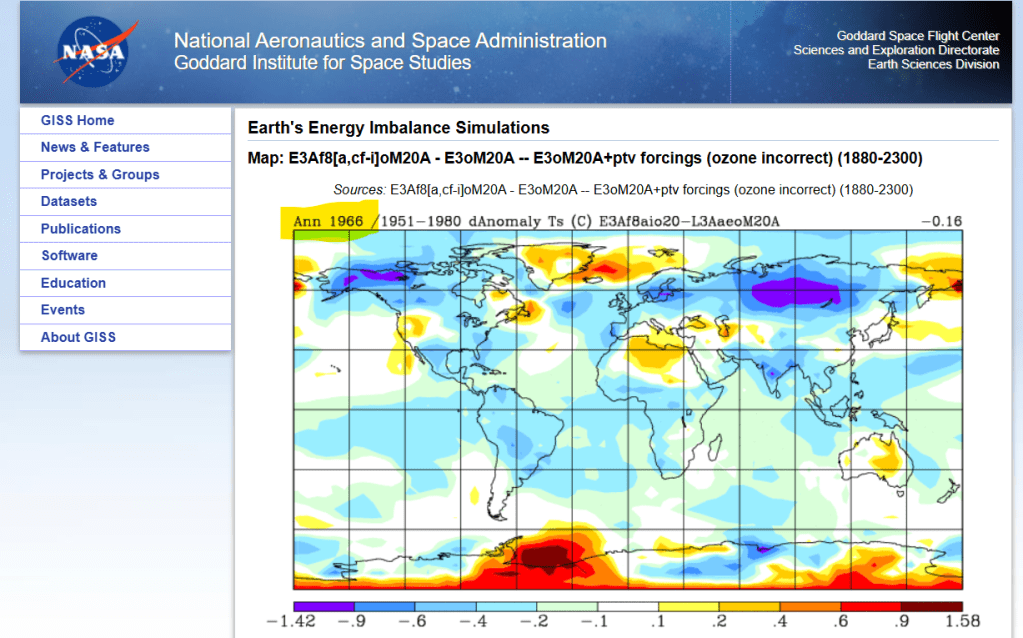The width and height of the screenshot is (1023, 638).
Task: Open the National Aeronautics and Space Administration link
Action: [x=390, y=41]
